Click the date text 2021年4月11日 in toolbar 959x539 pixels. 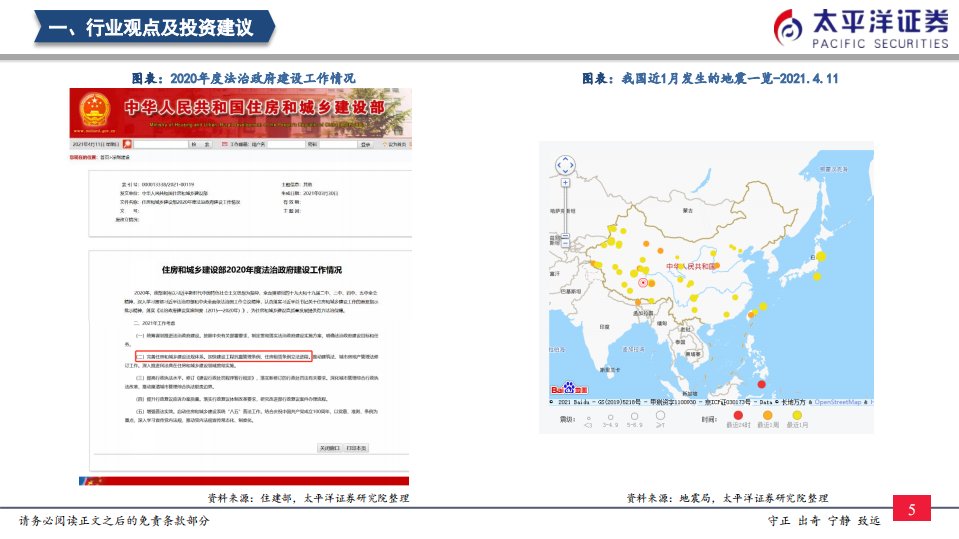(89, 144)
